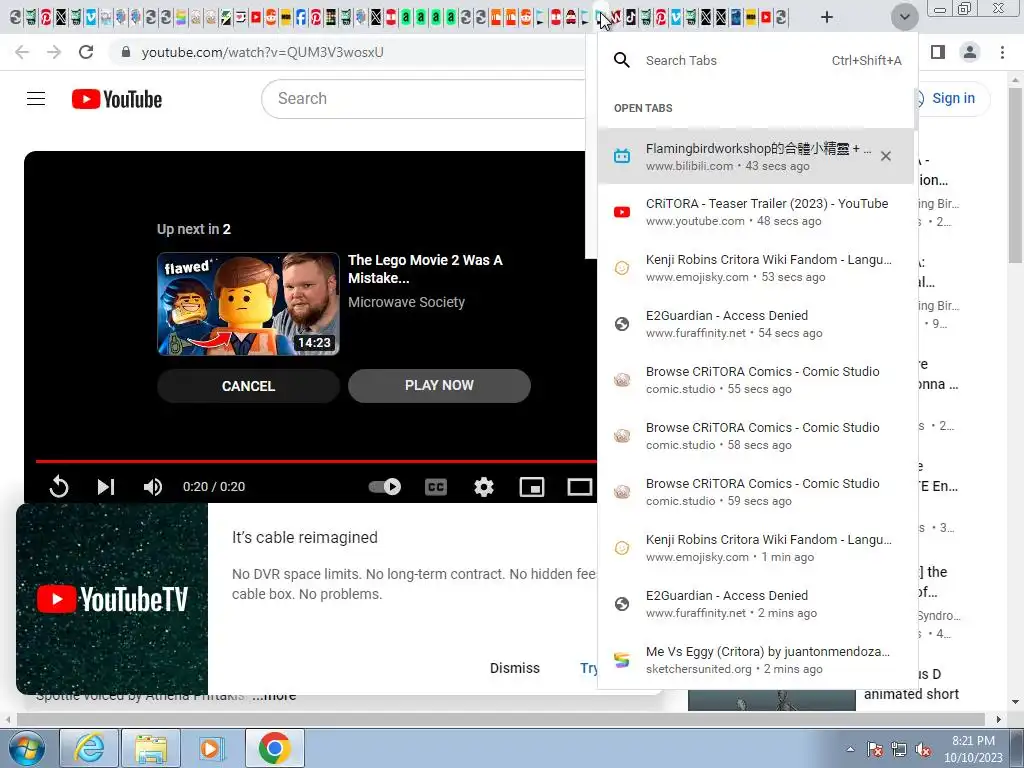1024x768 pixels.
Task: Click the replay video button
Action: point(59,487)
